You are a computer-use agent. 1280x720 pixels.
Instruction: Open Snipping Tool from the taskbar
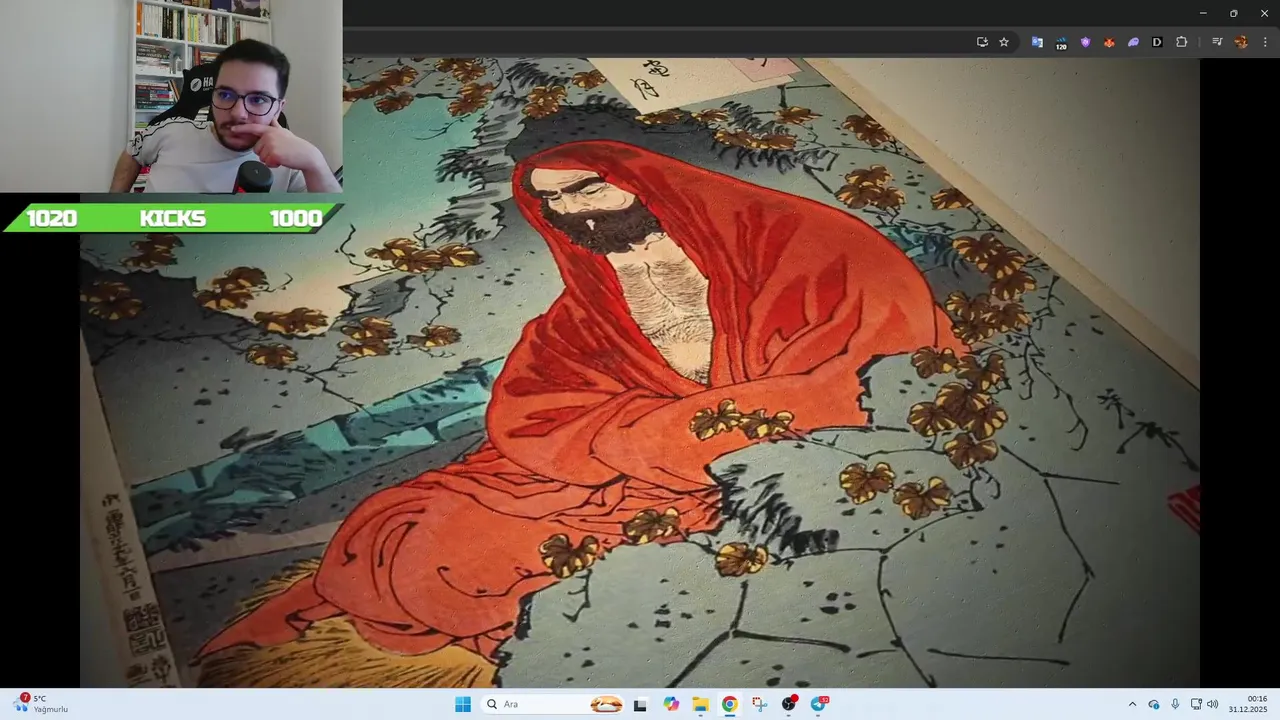click(x=760, y=704)
